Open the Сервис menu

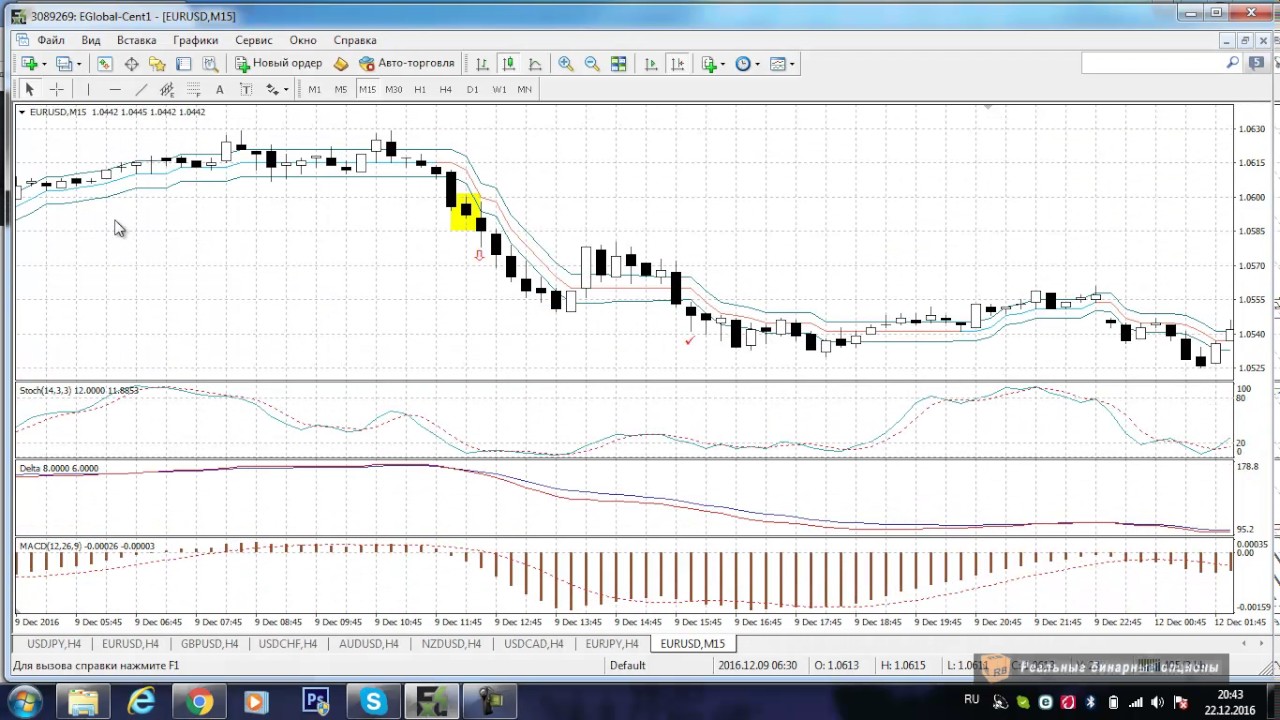click(x=254, y=40)
